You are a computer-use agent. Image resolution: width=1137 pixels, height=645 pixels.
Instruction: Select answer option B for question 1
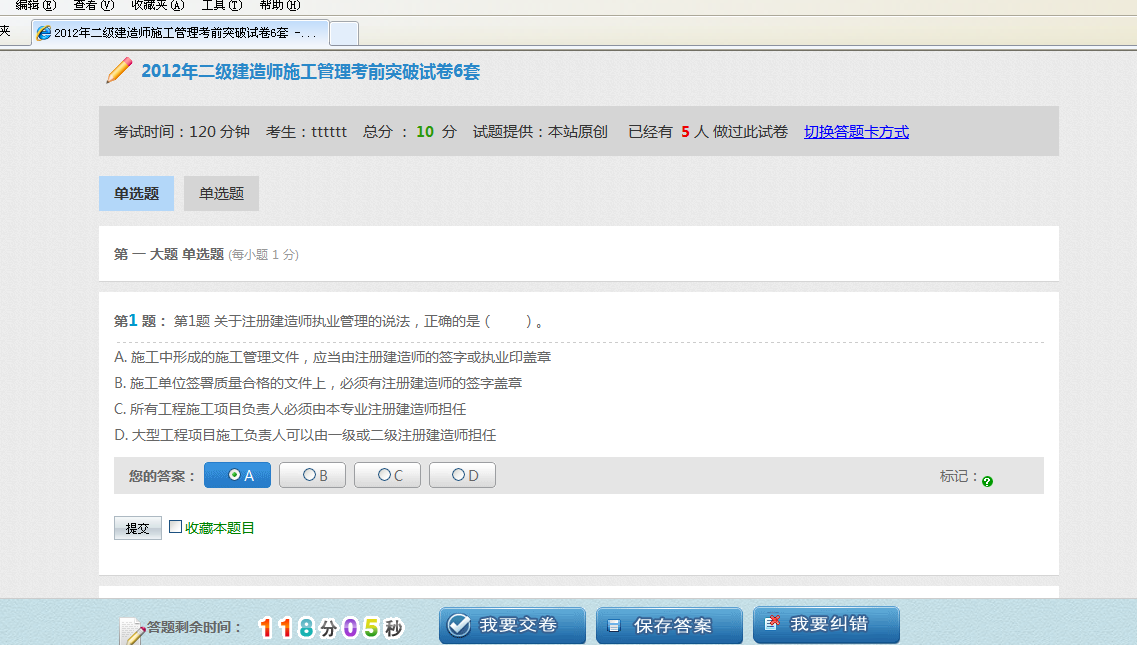click(312, 474)
